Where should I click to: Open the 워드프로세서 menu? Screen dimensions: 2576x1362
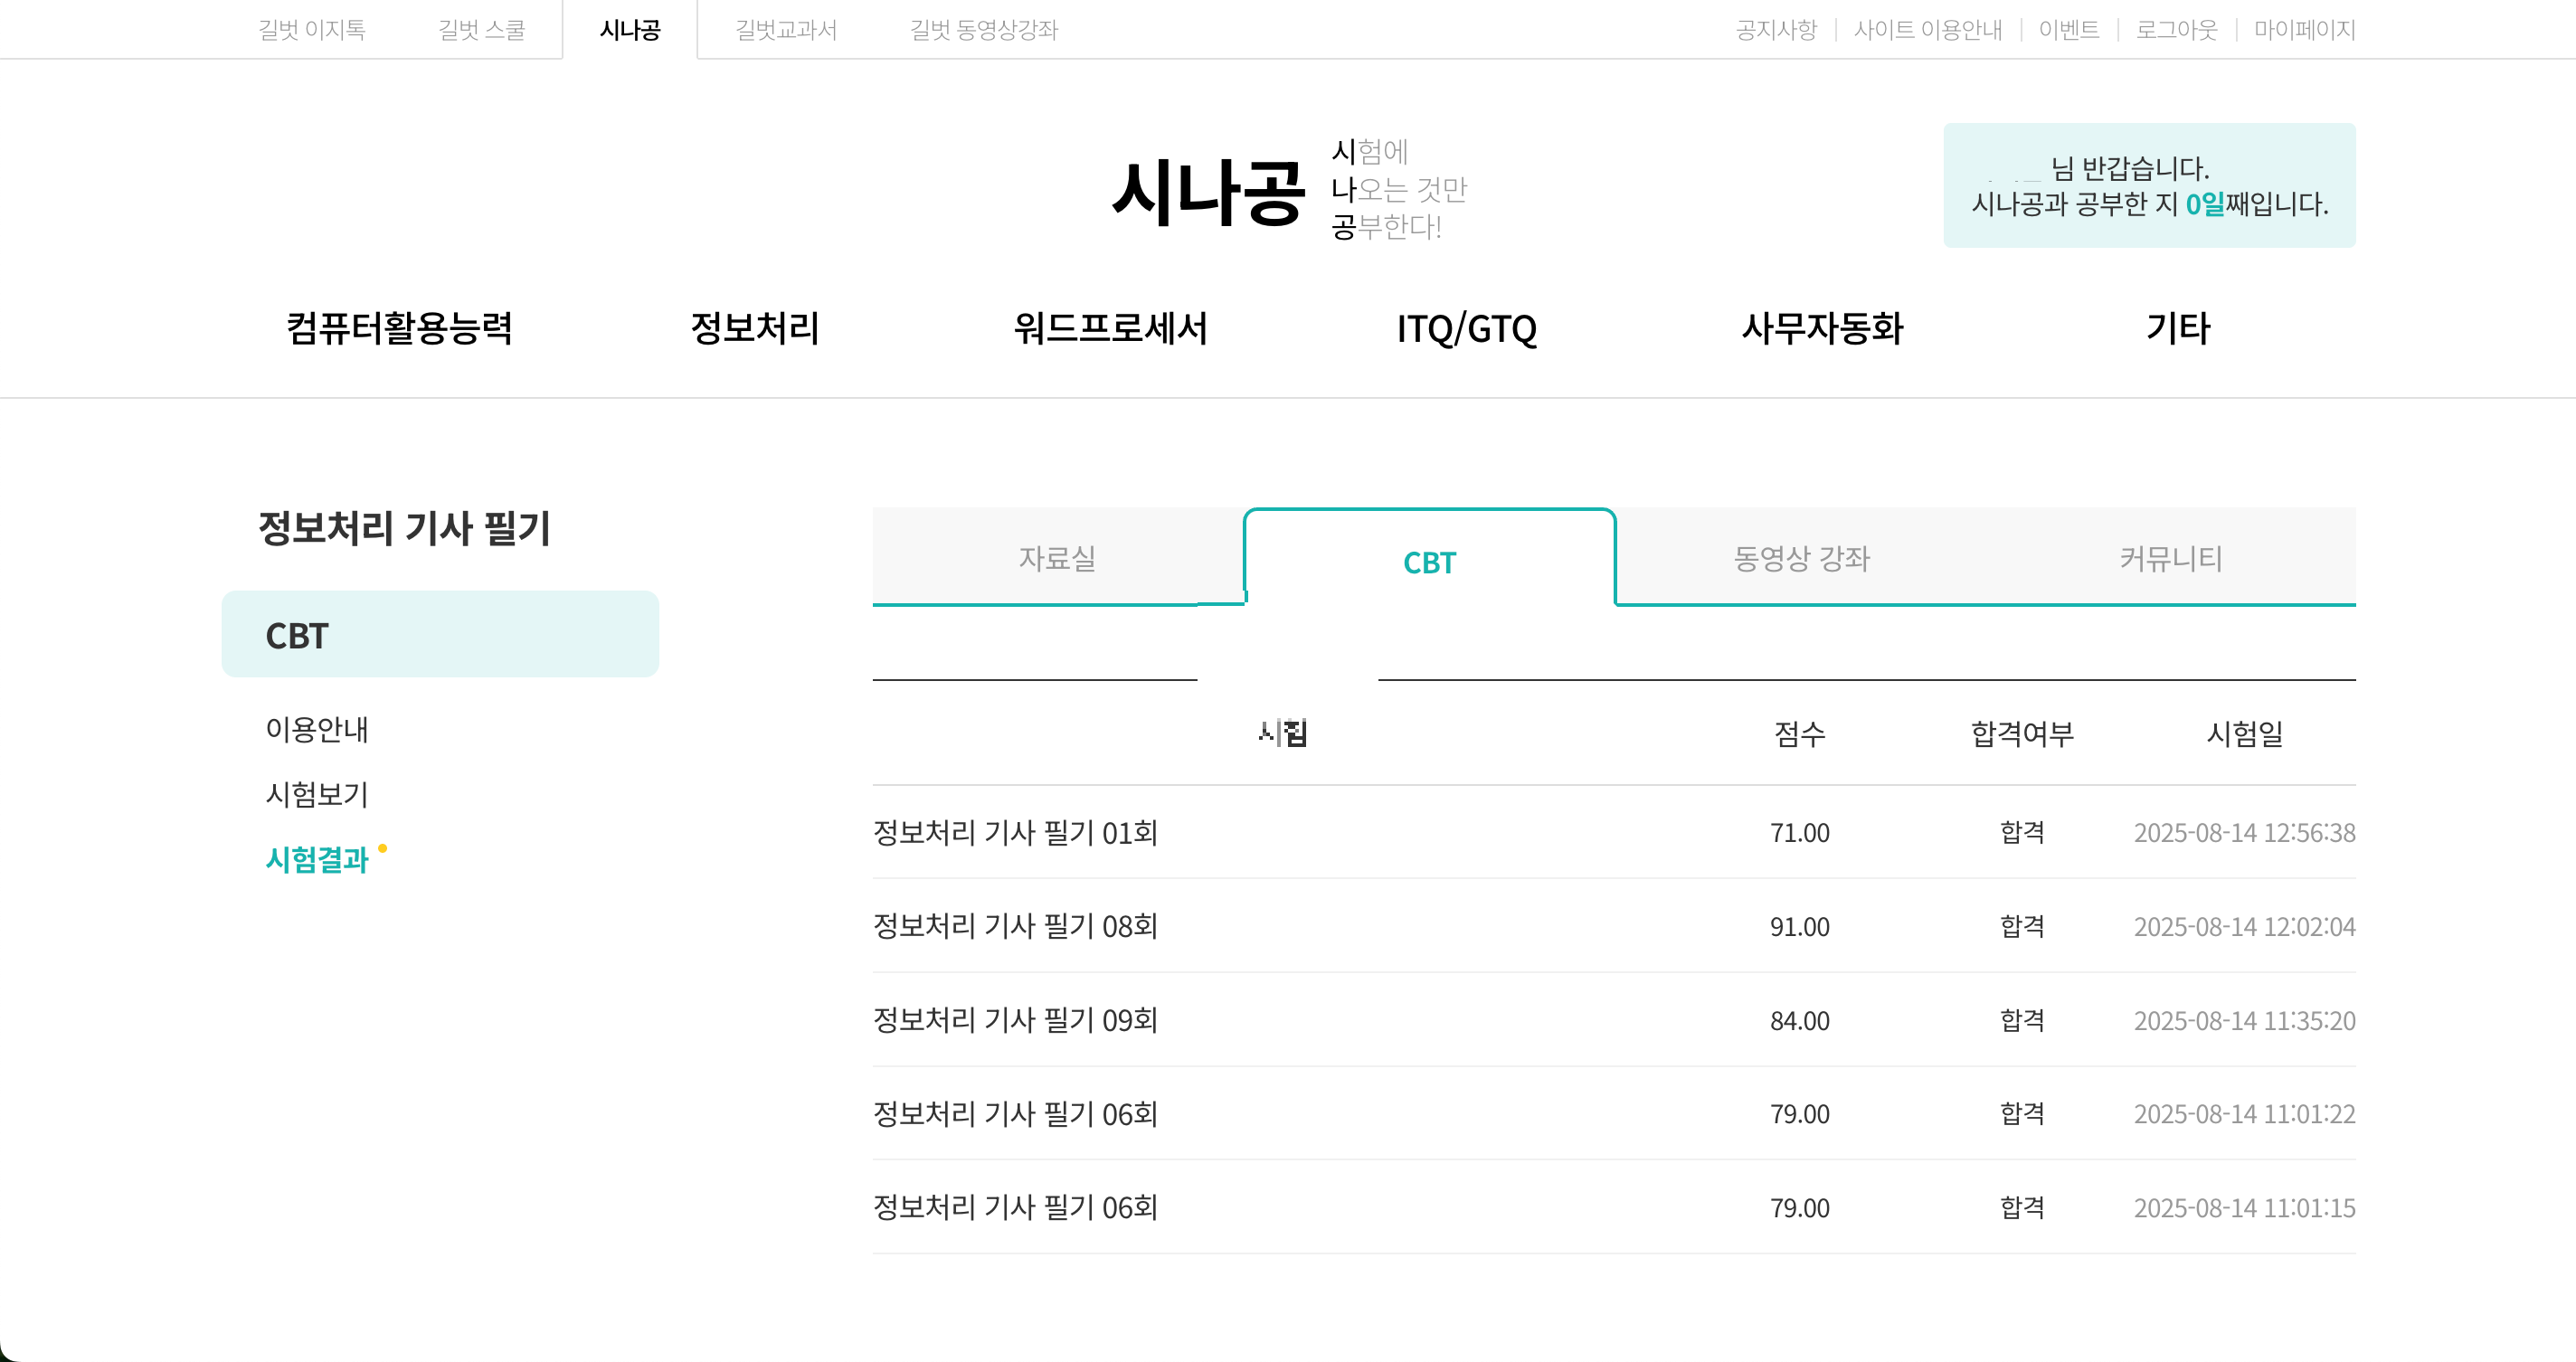click(1110, 328)
